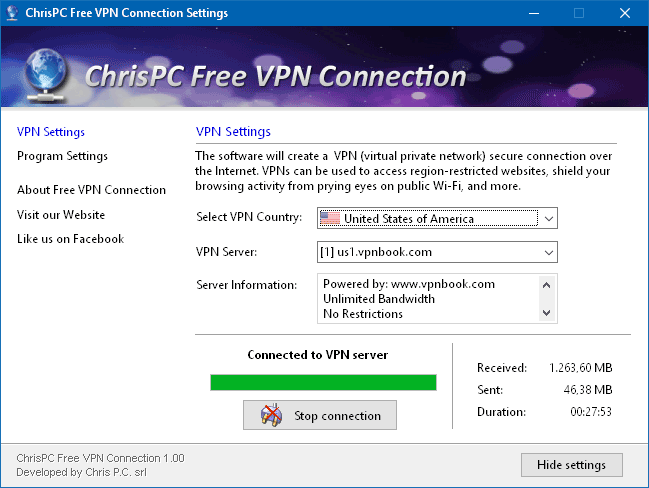Click the green connection progress bar
This screenshot has height=488, width=649.
point(323,382)
